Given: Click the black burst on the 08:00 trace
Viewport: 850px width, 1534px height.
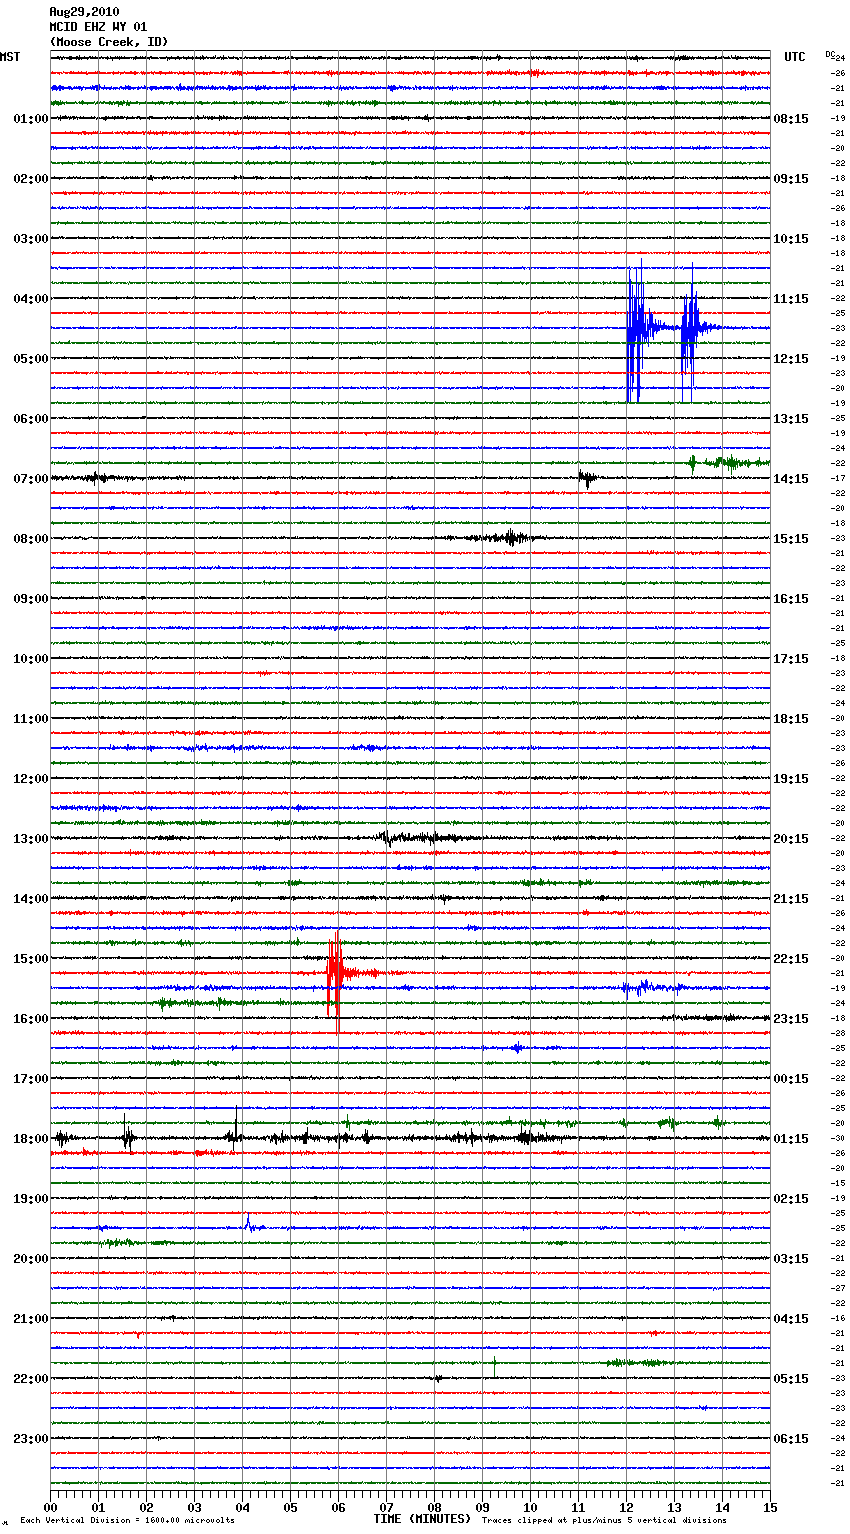Looking at the screenshot, I should 511,538.
